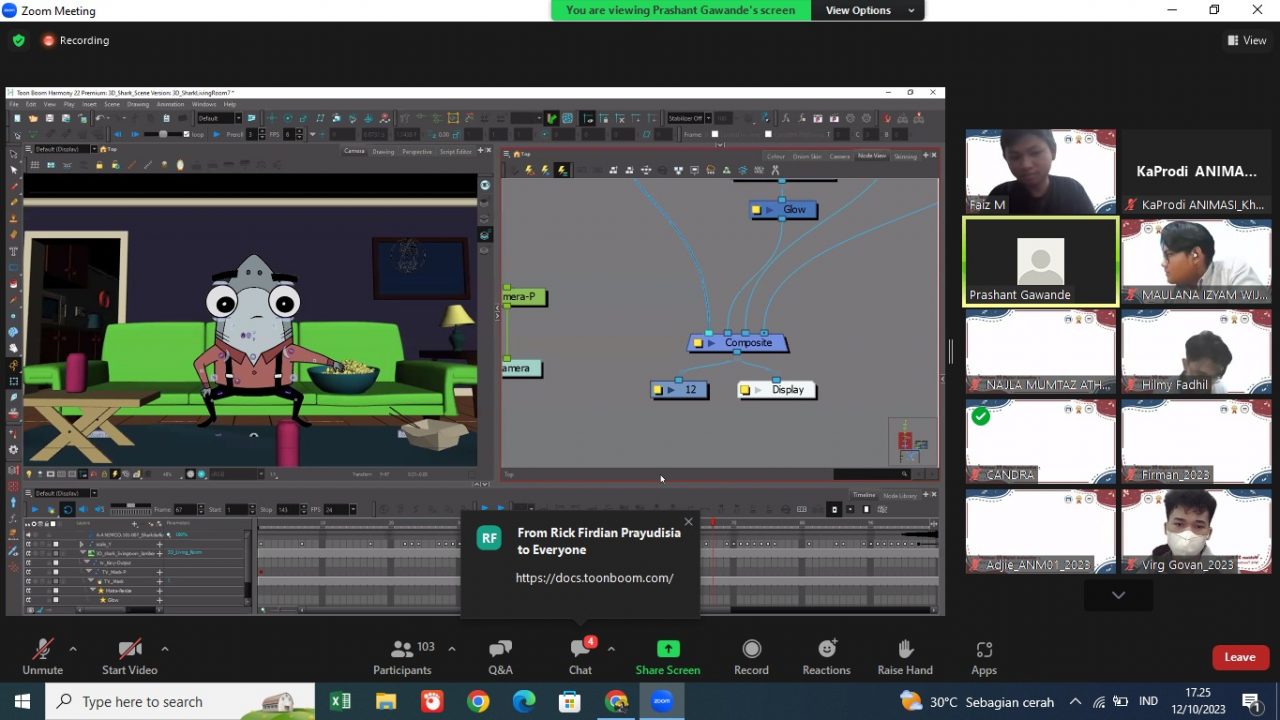Leave the meeting

(x=1239, y=657)
